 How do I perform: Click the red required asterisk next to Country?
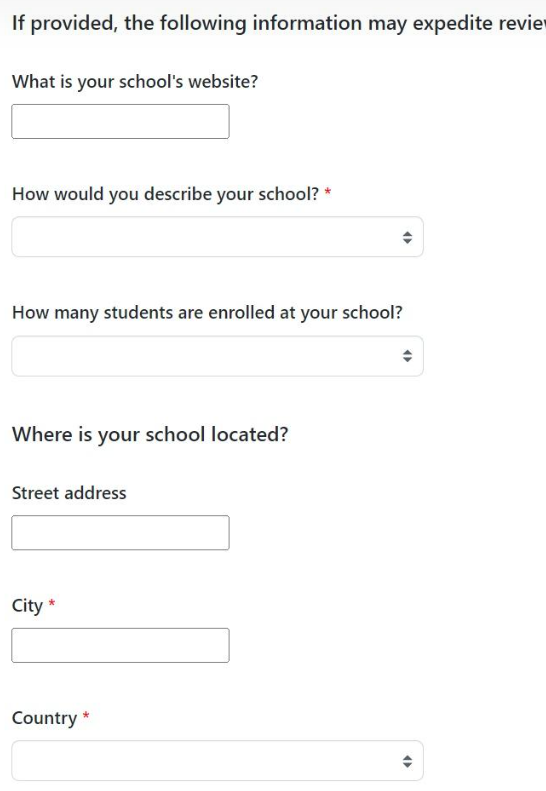(x=86, y=716)
